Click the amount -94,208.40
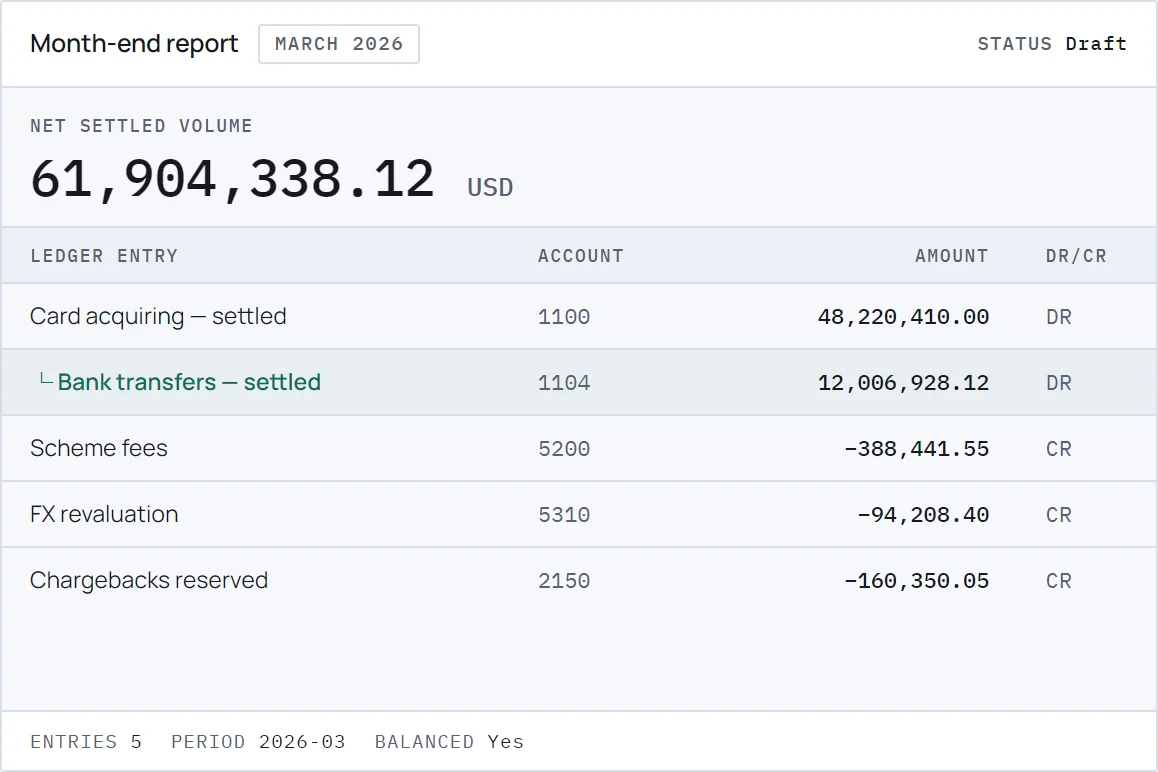Viewport: 1158px width, 772px height. (923, 515)
